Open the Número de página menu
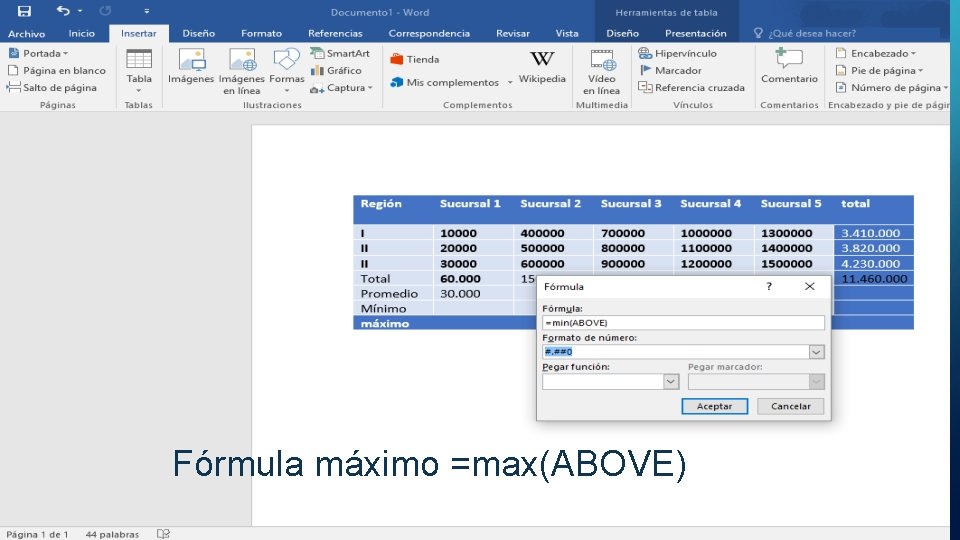960x540 pixels. 891,88
